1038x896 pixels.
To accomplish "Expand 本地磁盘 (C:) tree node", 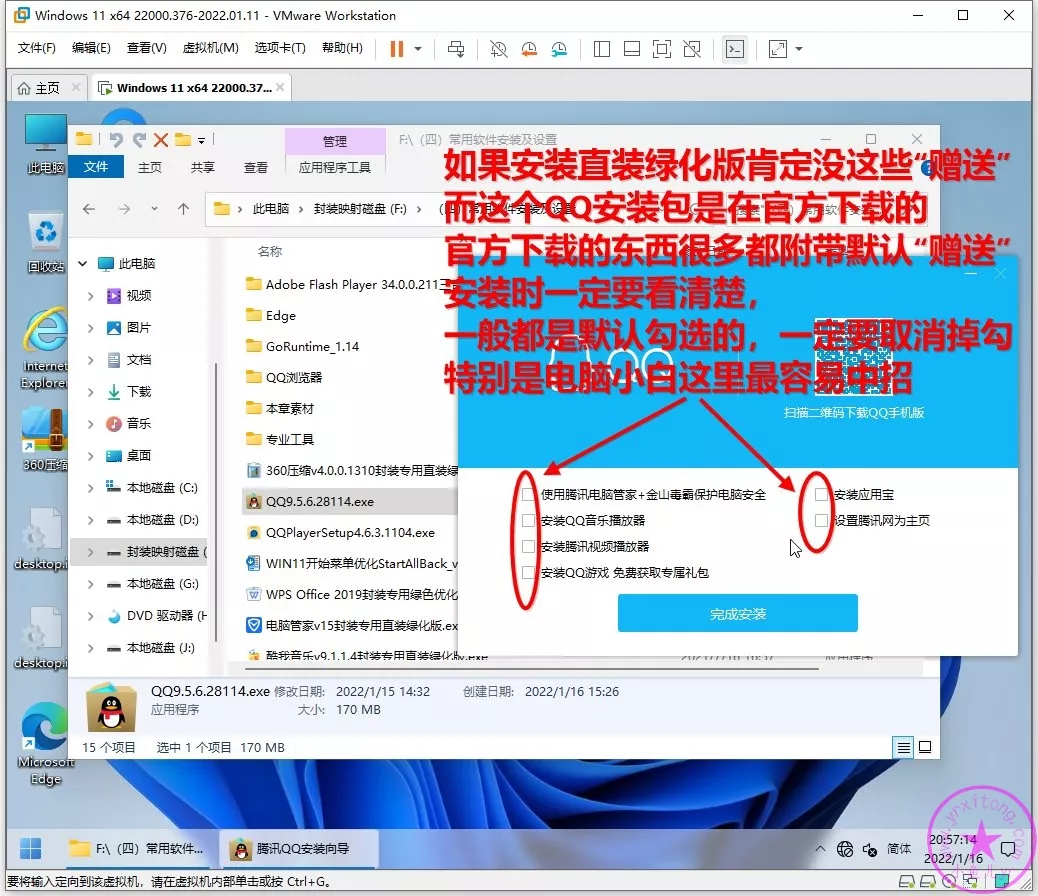I will [91, 488].
